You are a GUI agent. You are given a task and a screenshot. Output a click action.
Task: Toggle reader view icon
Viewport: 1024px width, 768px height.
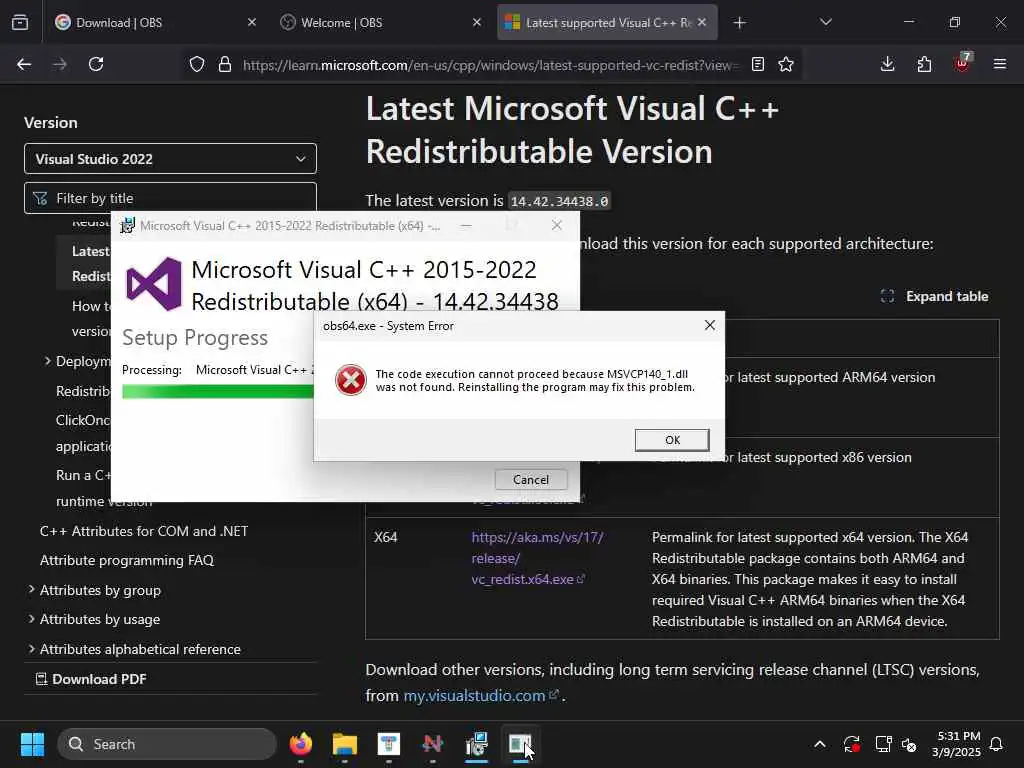pos(758,64)
